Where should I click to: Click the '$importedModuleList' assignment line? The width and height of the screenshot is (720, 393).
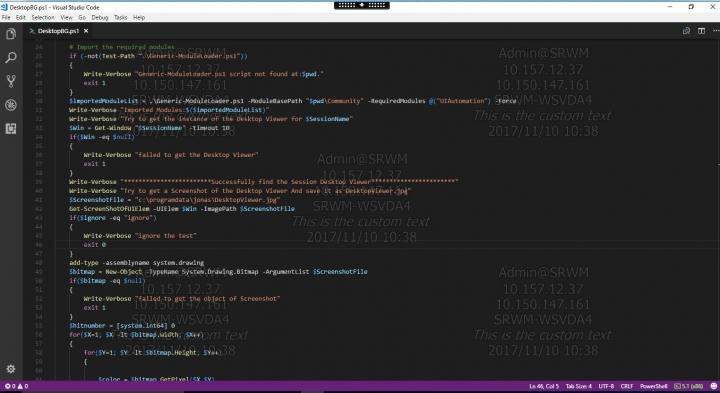point(292,101)
